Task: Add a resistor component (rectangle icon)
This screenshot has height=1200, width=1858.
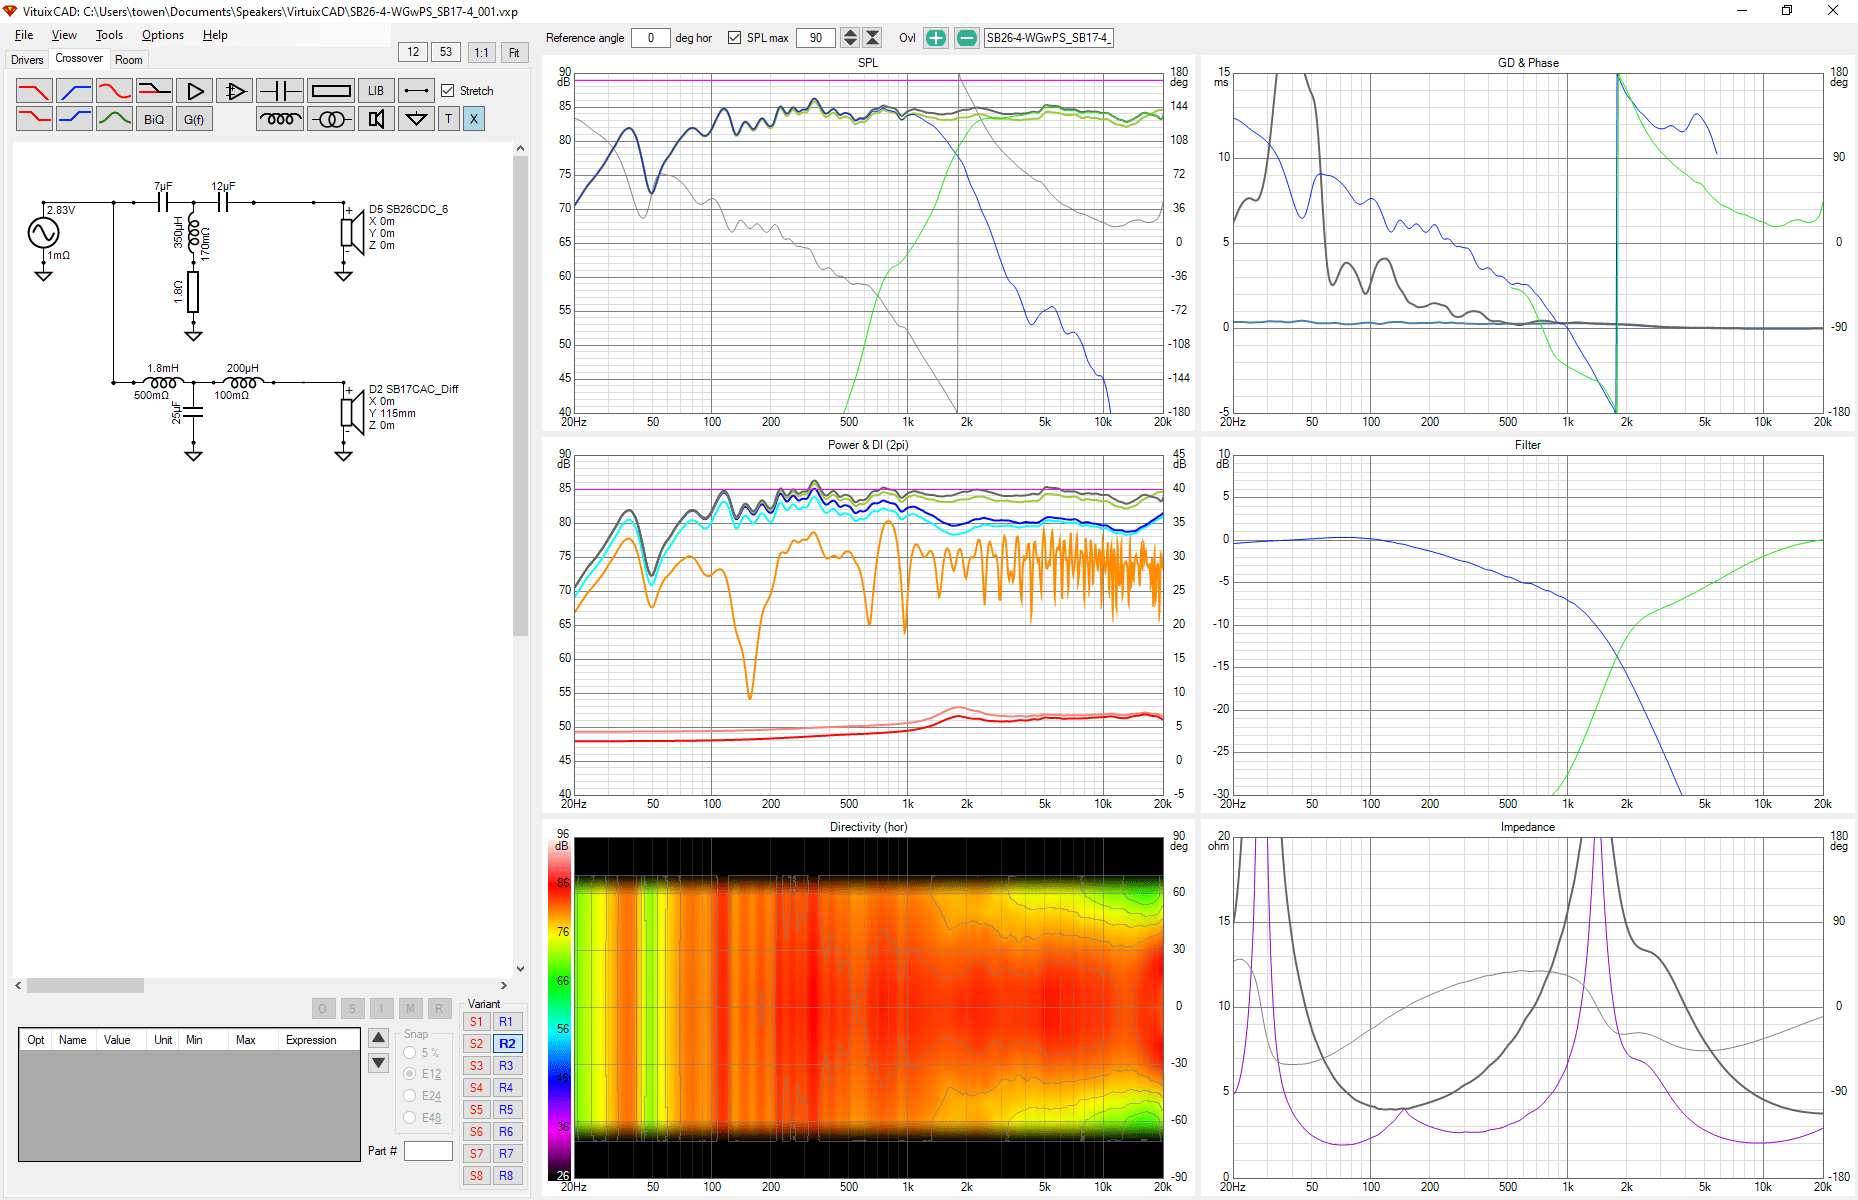Action: [331, 91]
